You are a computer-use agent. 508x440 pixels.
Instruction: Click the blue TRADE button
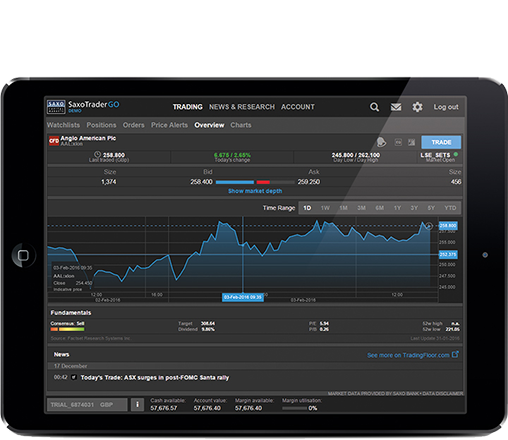tap(441, 142)
